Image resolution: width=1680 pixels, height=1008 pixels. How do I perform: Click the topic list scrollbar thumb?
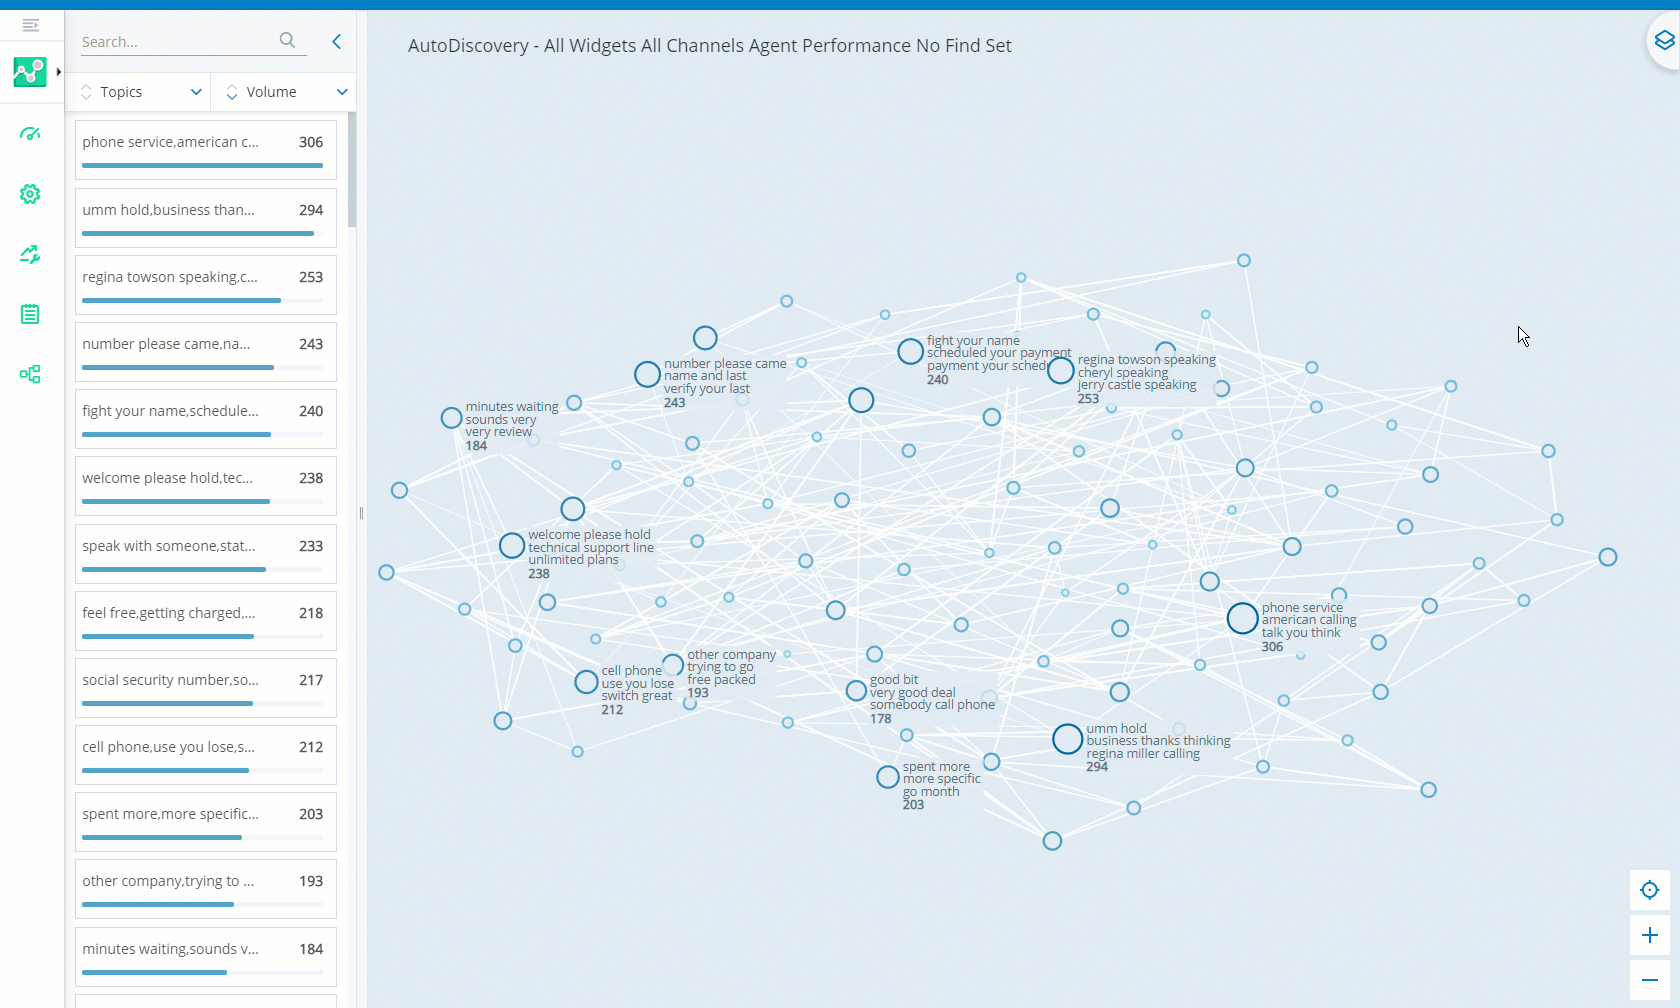click(x=352, y=170)
